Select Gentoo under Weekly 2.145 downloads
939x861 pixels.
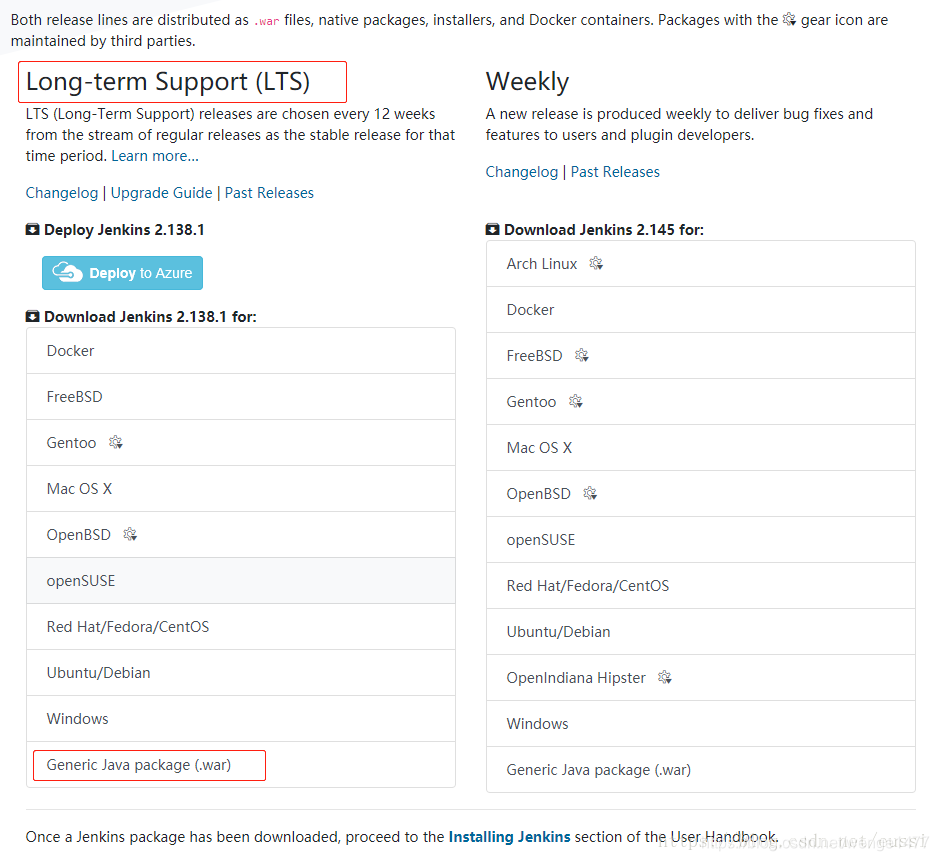701,402
